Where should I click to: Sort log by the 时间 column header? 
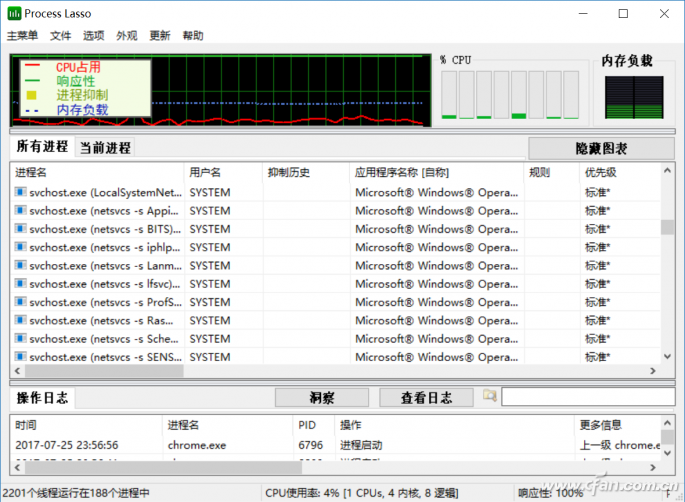(x=86, y=425)
